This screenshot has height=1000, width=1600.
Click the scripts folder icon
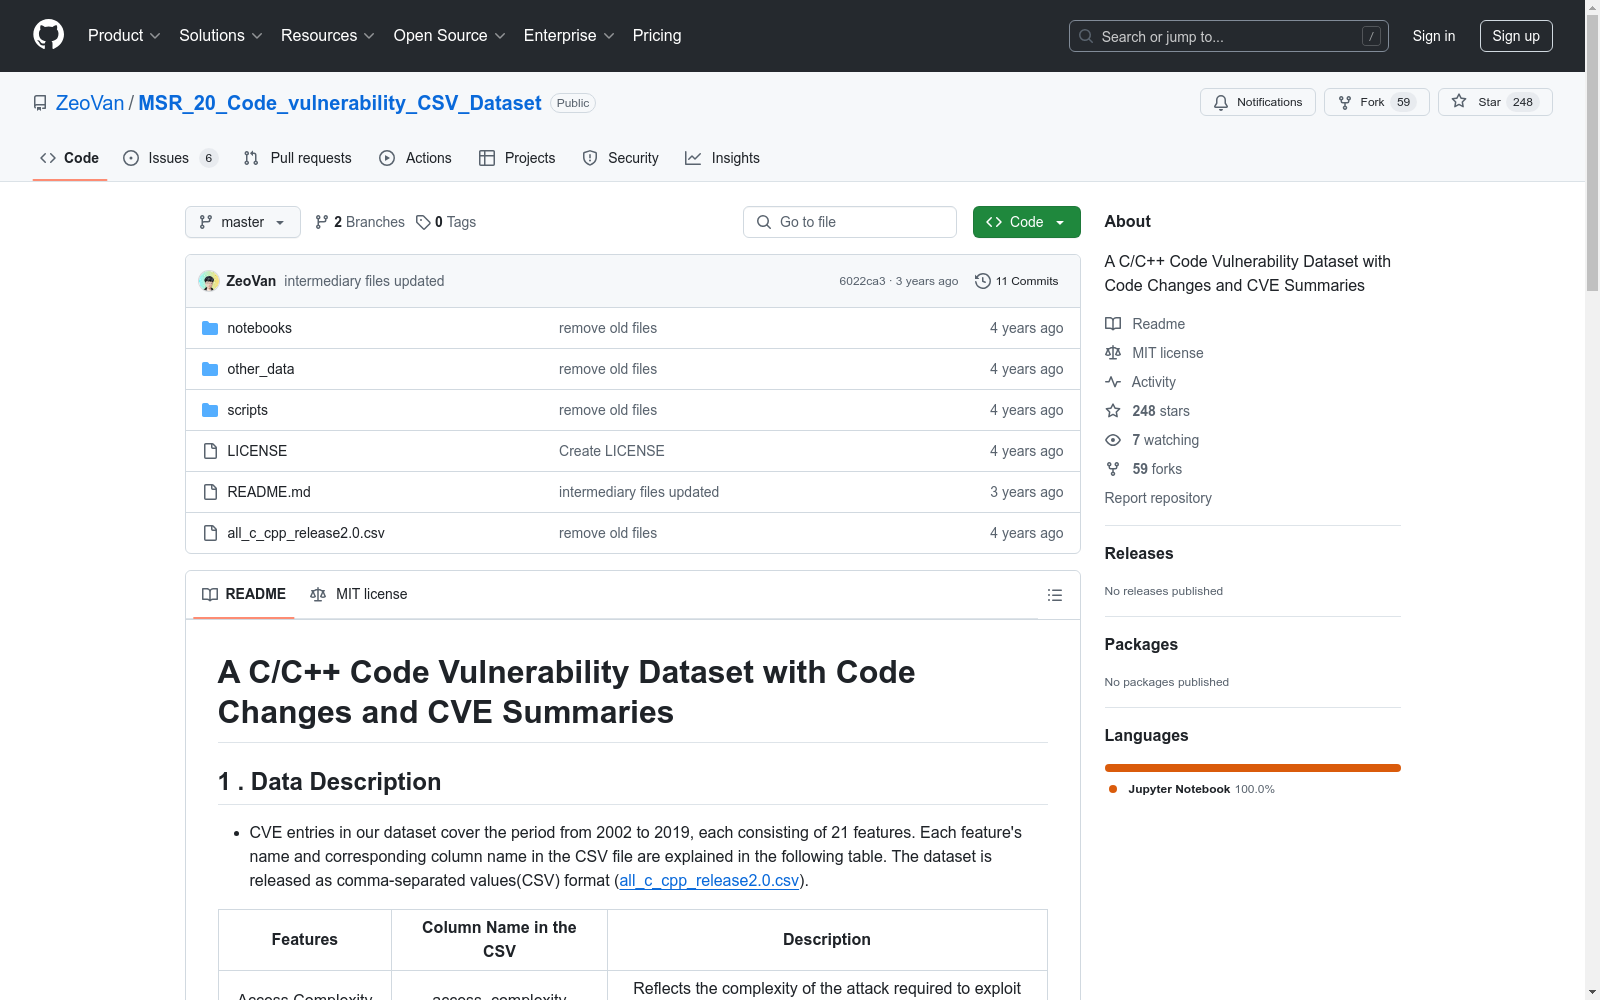pos(210,410)
